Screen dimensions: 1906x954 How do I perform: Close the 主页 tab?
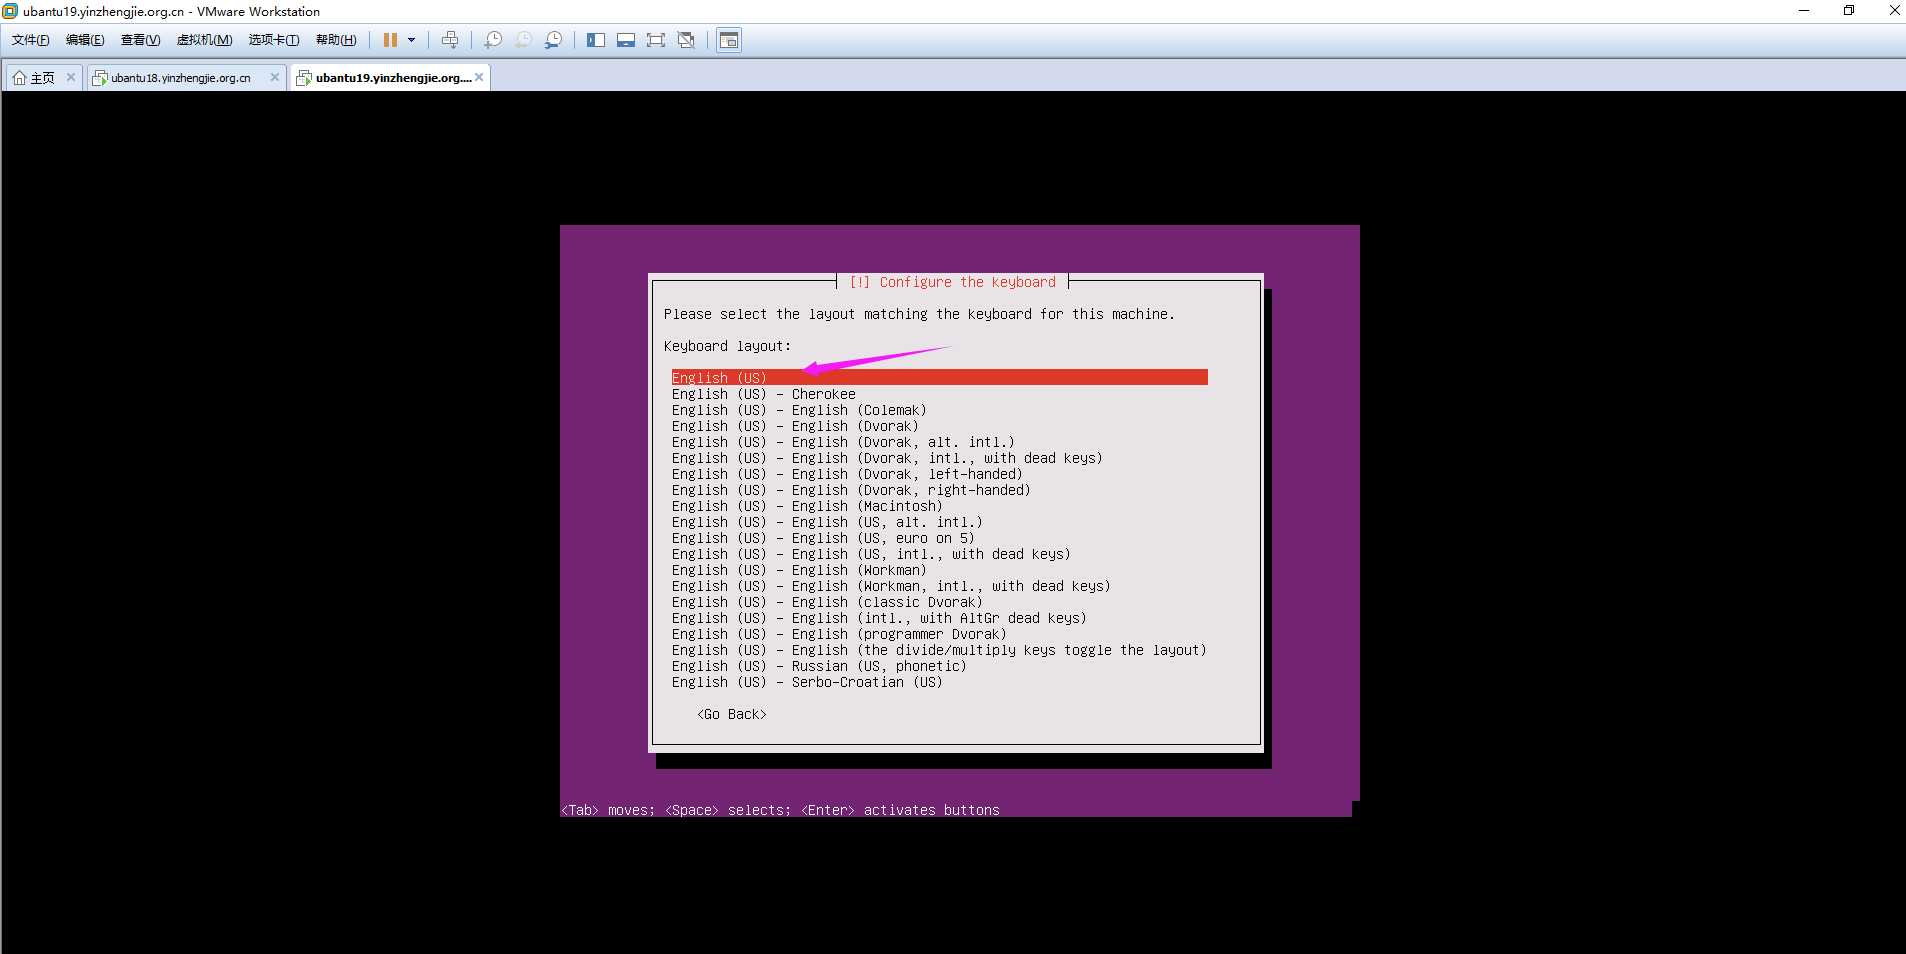coord(71,77)
